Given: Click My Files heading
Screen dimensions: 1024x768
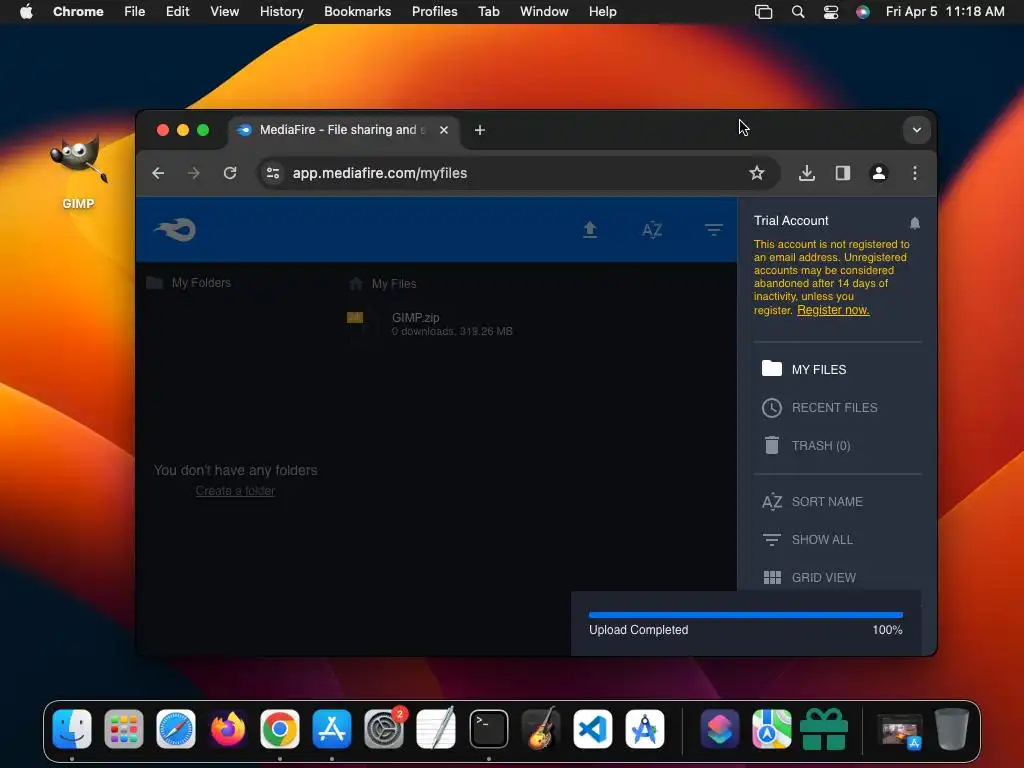Looking at the screenshot, I should pyautogui.click(x=394, y=283).
